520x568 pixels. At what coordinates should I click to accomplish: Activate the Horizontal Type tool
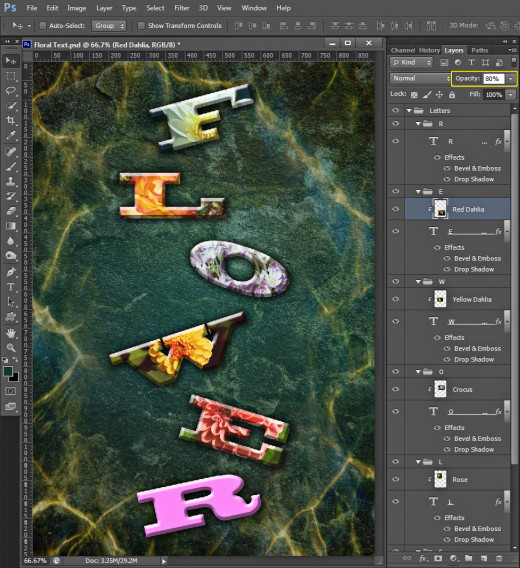(11, 287)
